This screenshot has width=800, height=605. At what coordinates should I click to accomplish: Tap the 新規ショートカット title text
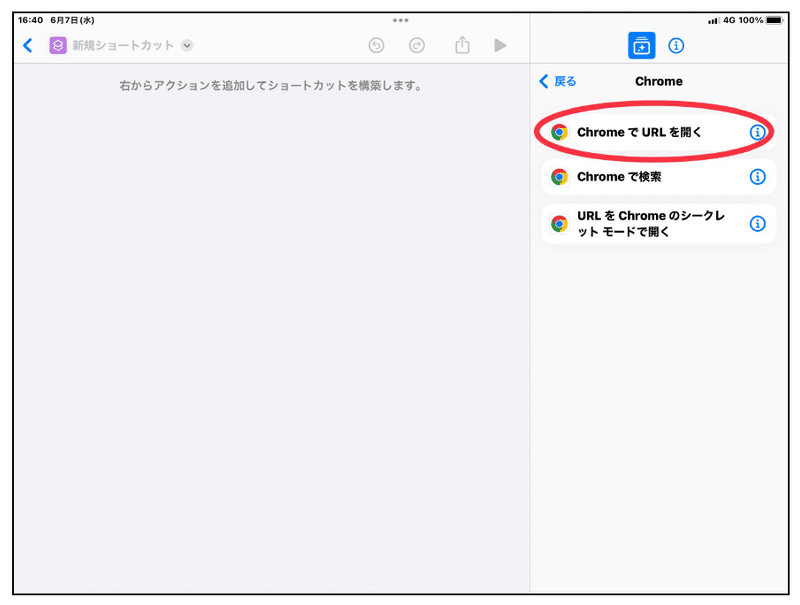pos(123,45)
